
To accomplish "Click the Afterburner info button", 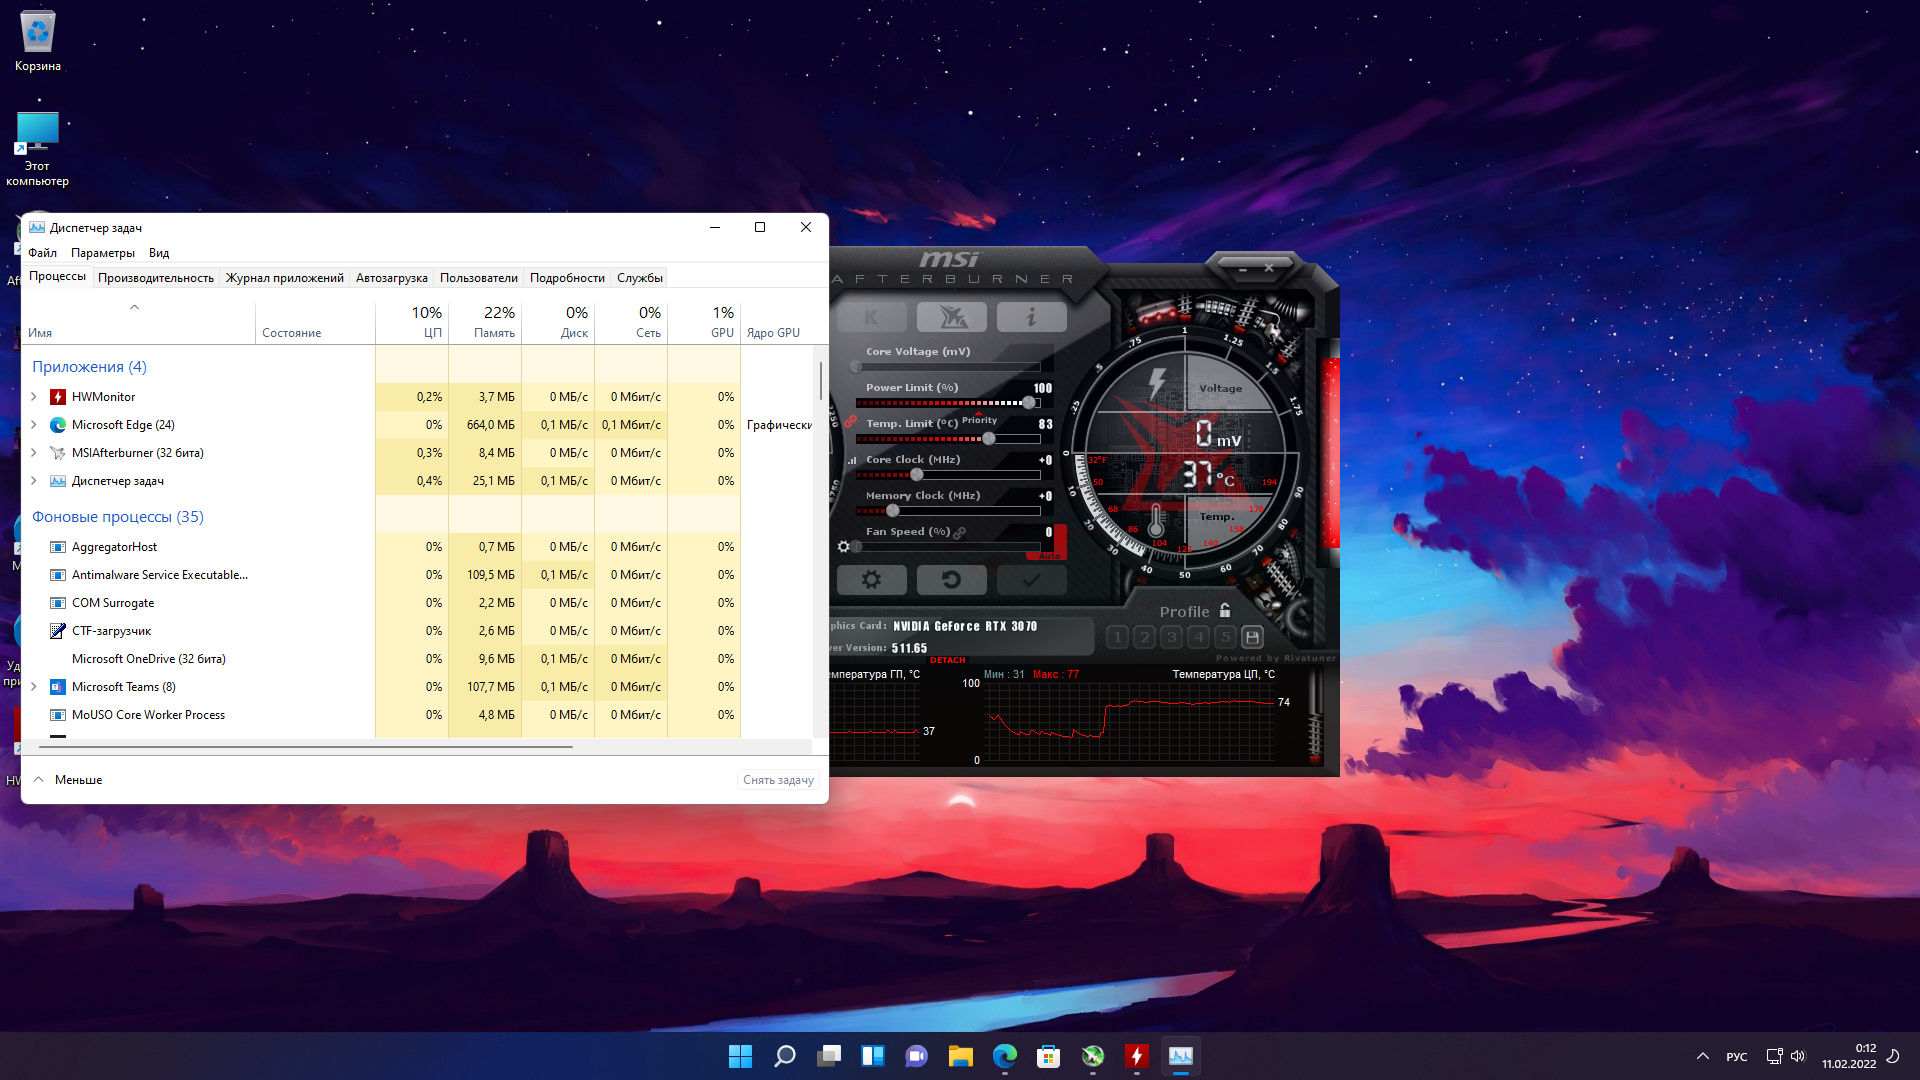I will (x=1031, y=317).
